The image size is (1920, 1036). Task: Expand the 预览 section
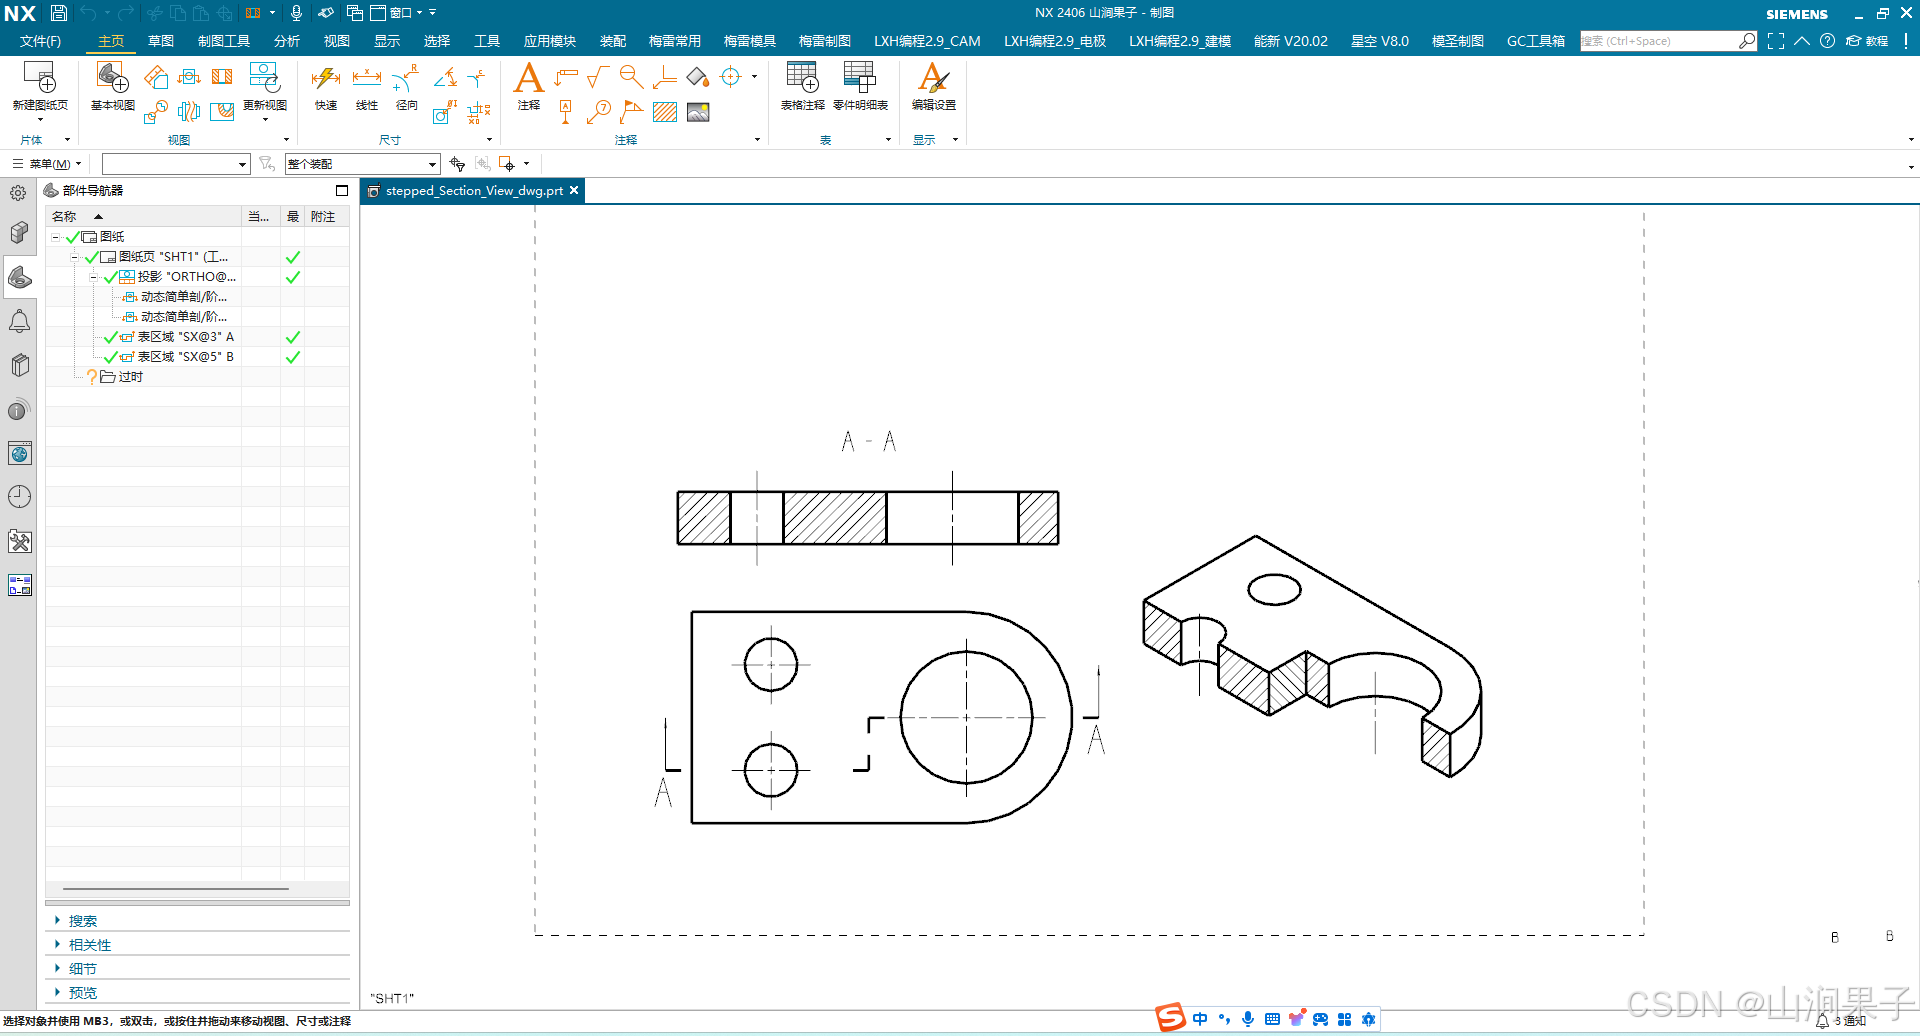pyautogui.click(x=57, y=992)
